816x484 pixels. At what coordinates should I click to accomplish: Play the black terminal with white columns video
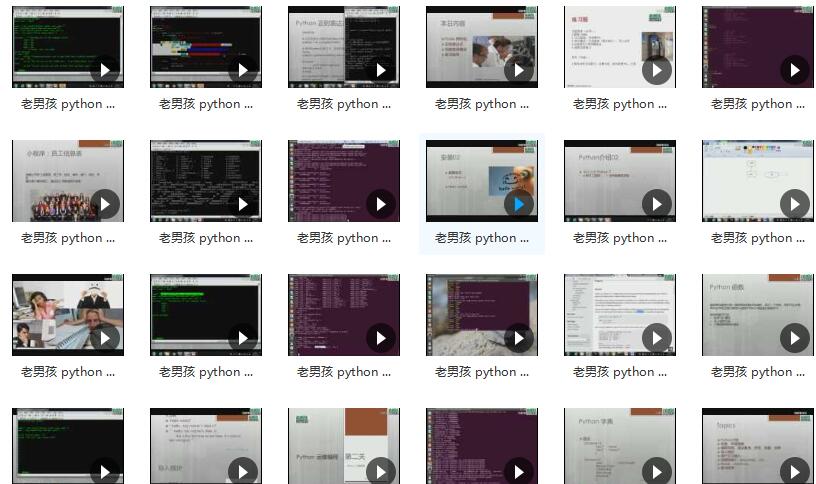coord(243,204)
